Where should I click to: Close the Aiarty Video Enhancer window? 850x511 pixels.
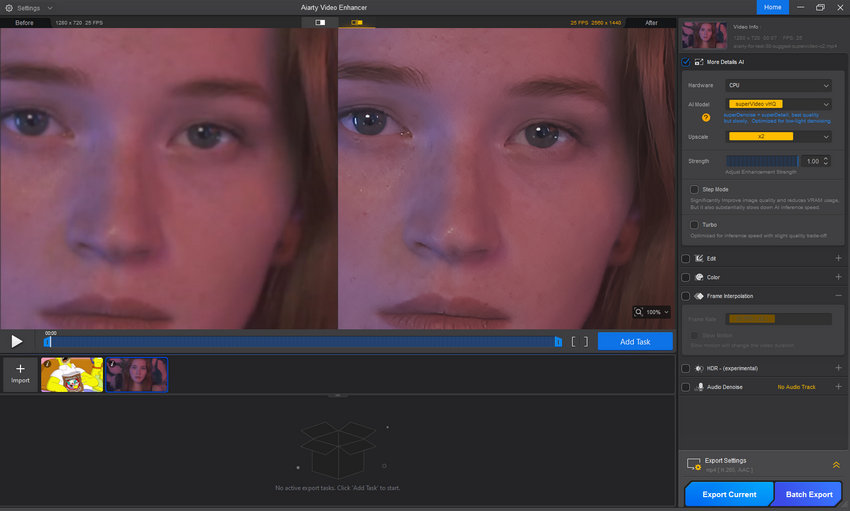click(840, 7)
